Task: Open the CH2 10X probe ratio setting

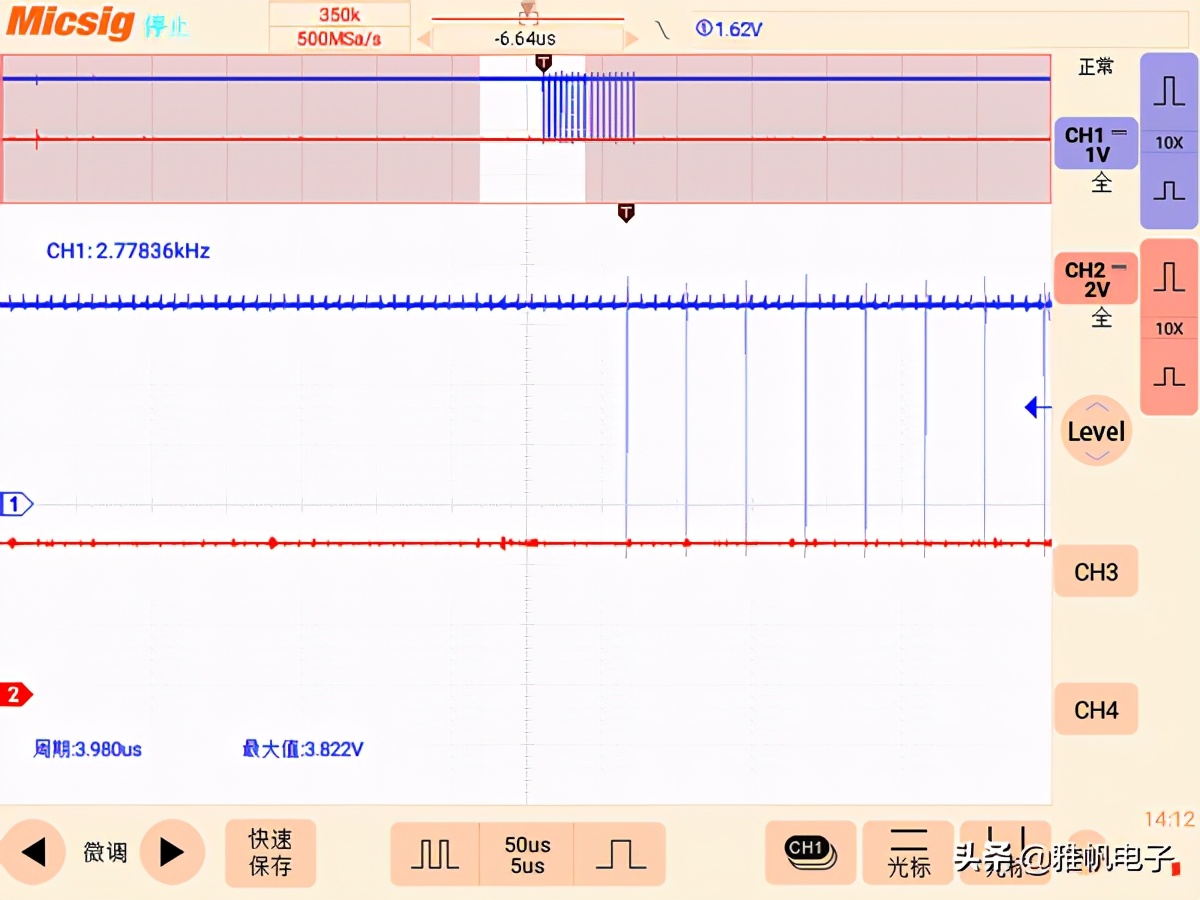Action: coord(1169,328)
